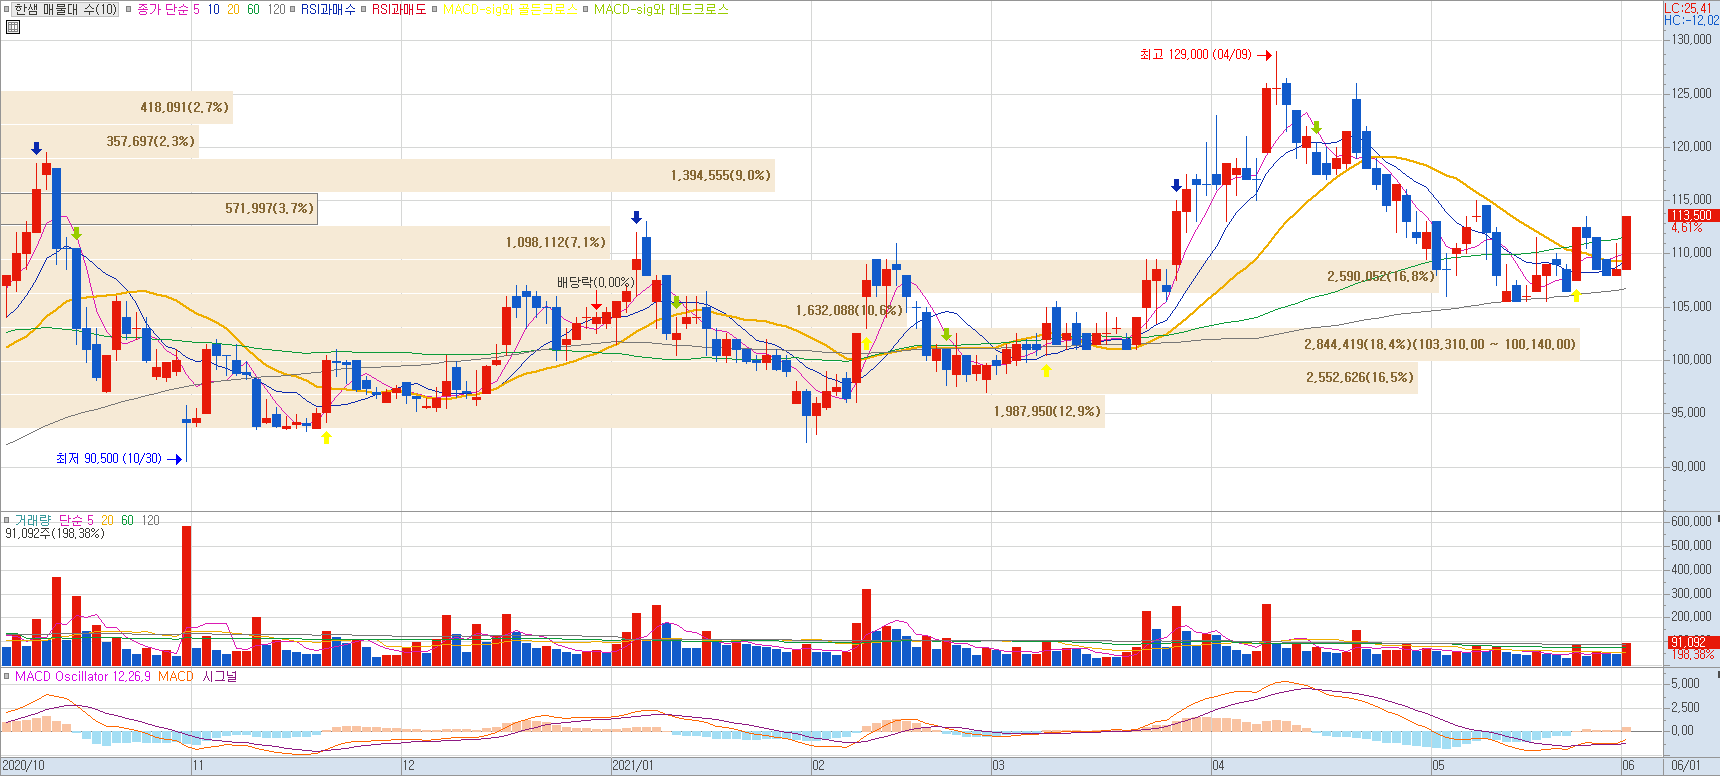The width and height of the screenshot is (1720, 776).
Task: Toggle the 한샘 매물대 수(10) indicator square
Action: (7, 10)
